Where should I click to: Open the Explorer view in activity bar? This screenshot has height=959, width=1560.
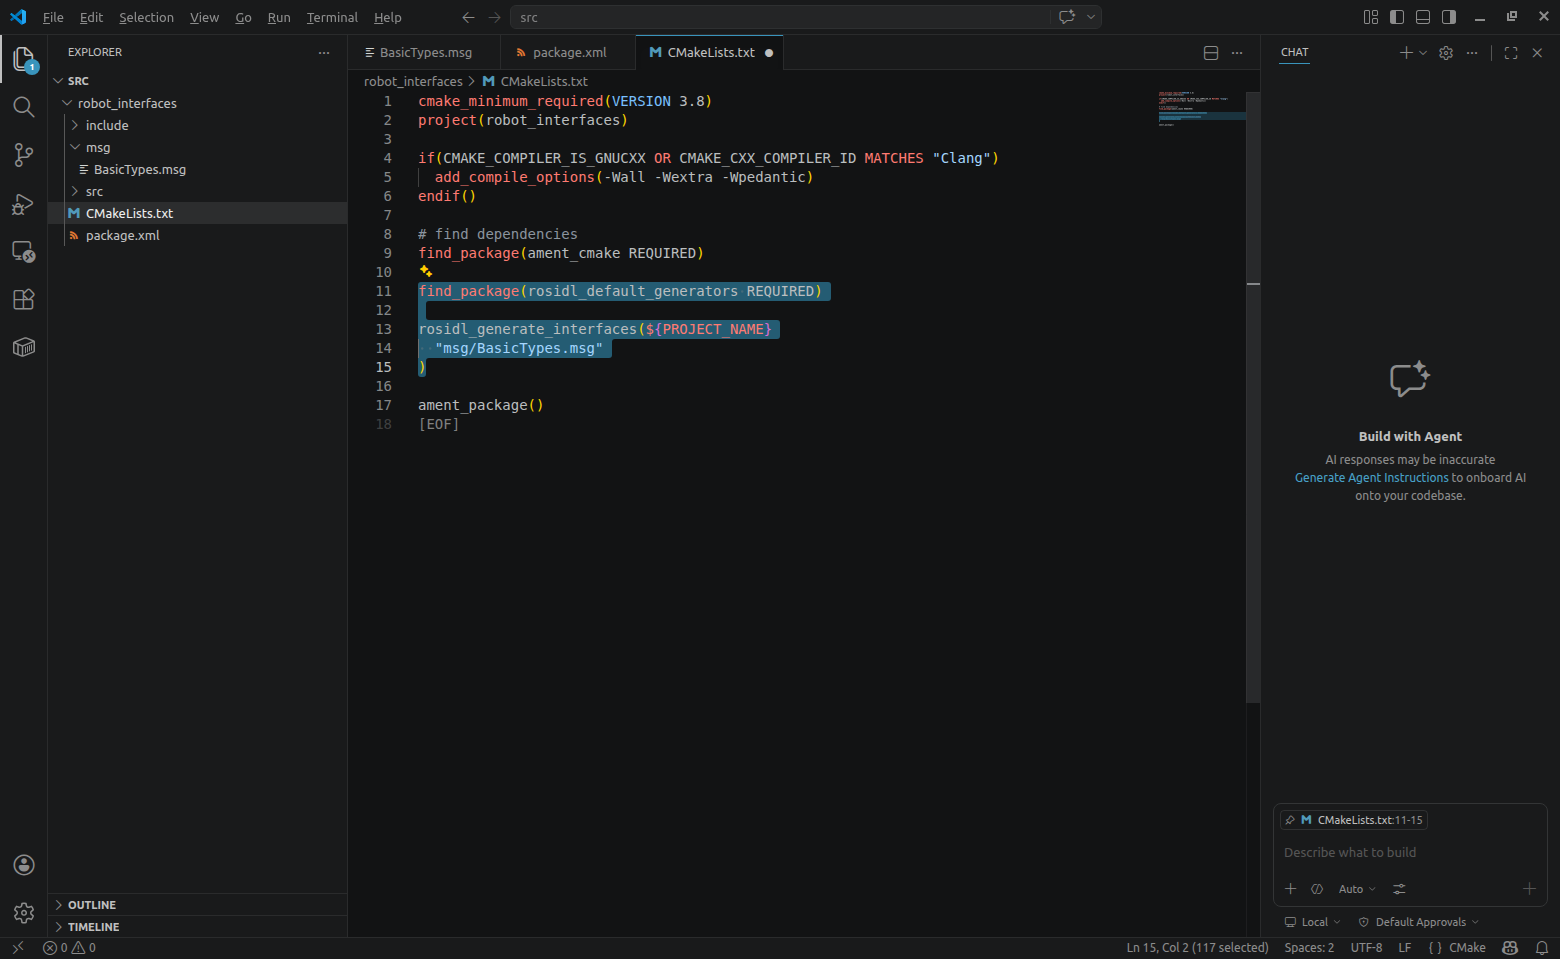pyautogui.click(x=24, y=59)
